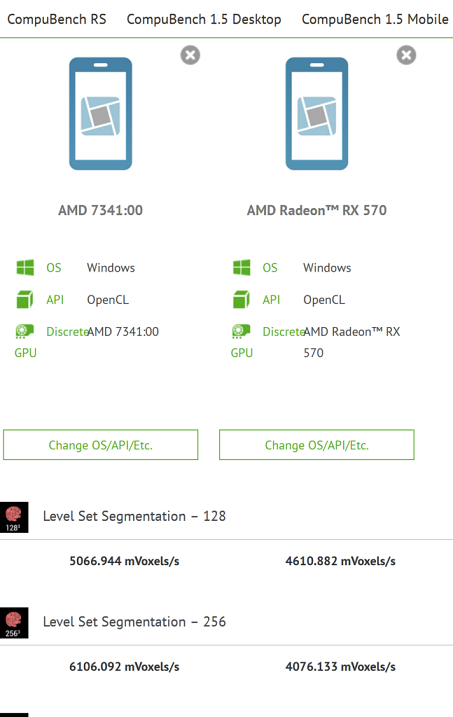
Task: Open Level Set Segmentation 128 brain icon
Action: tap(14, 517)
